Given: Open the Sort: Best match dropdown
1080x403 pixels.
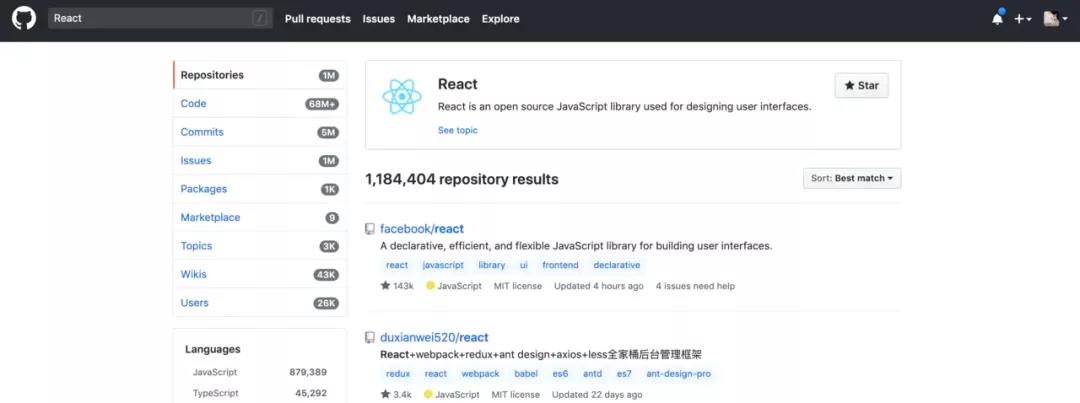Looking at the screenshot, I should tap(852, 178).
